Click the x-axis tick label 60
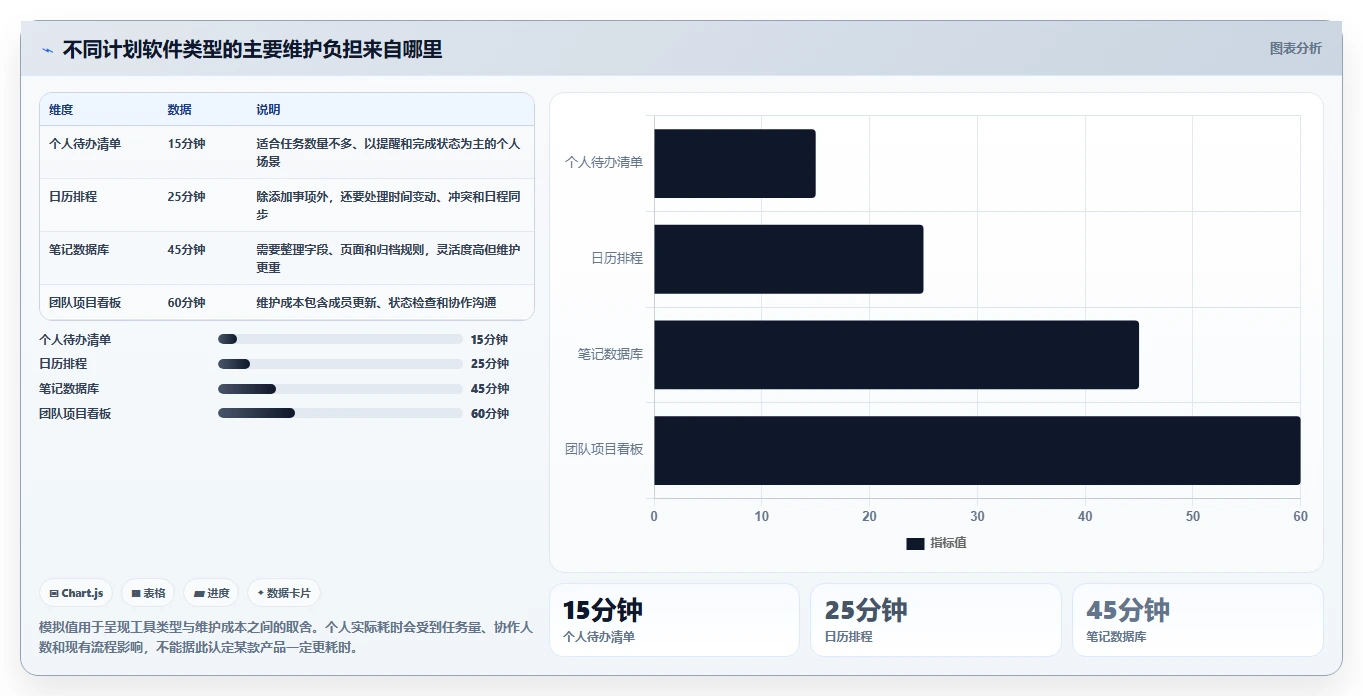 [x=1300, y=517]
